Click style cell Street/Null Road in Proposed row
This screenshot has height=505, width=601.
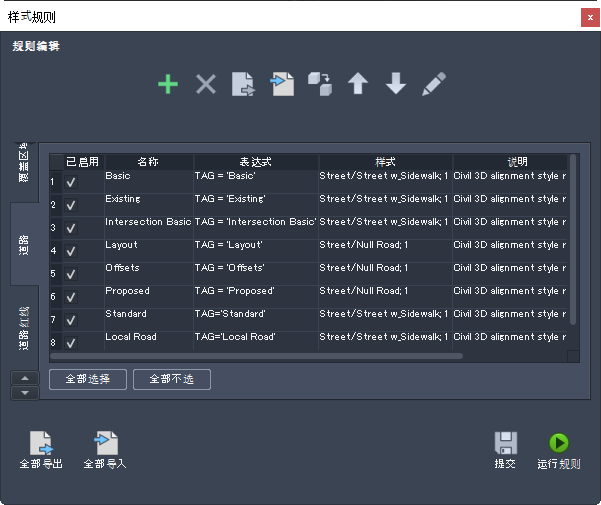point(385,297)
